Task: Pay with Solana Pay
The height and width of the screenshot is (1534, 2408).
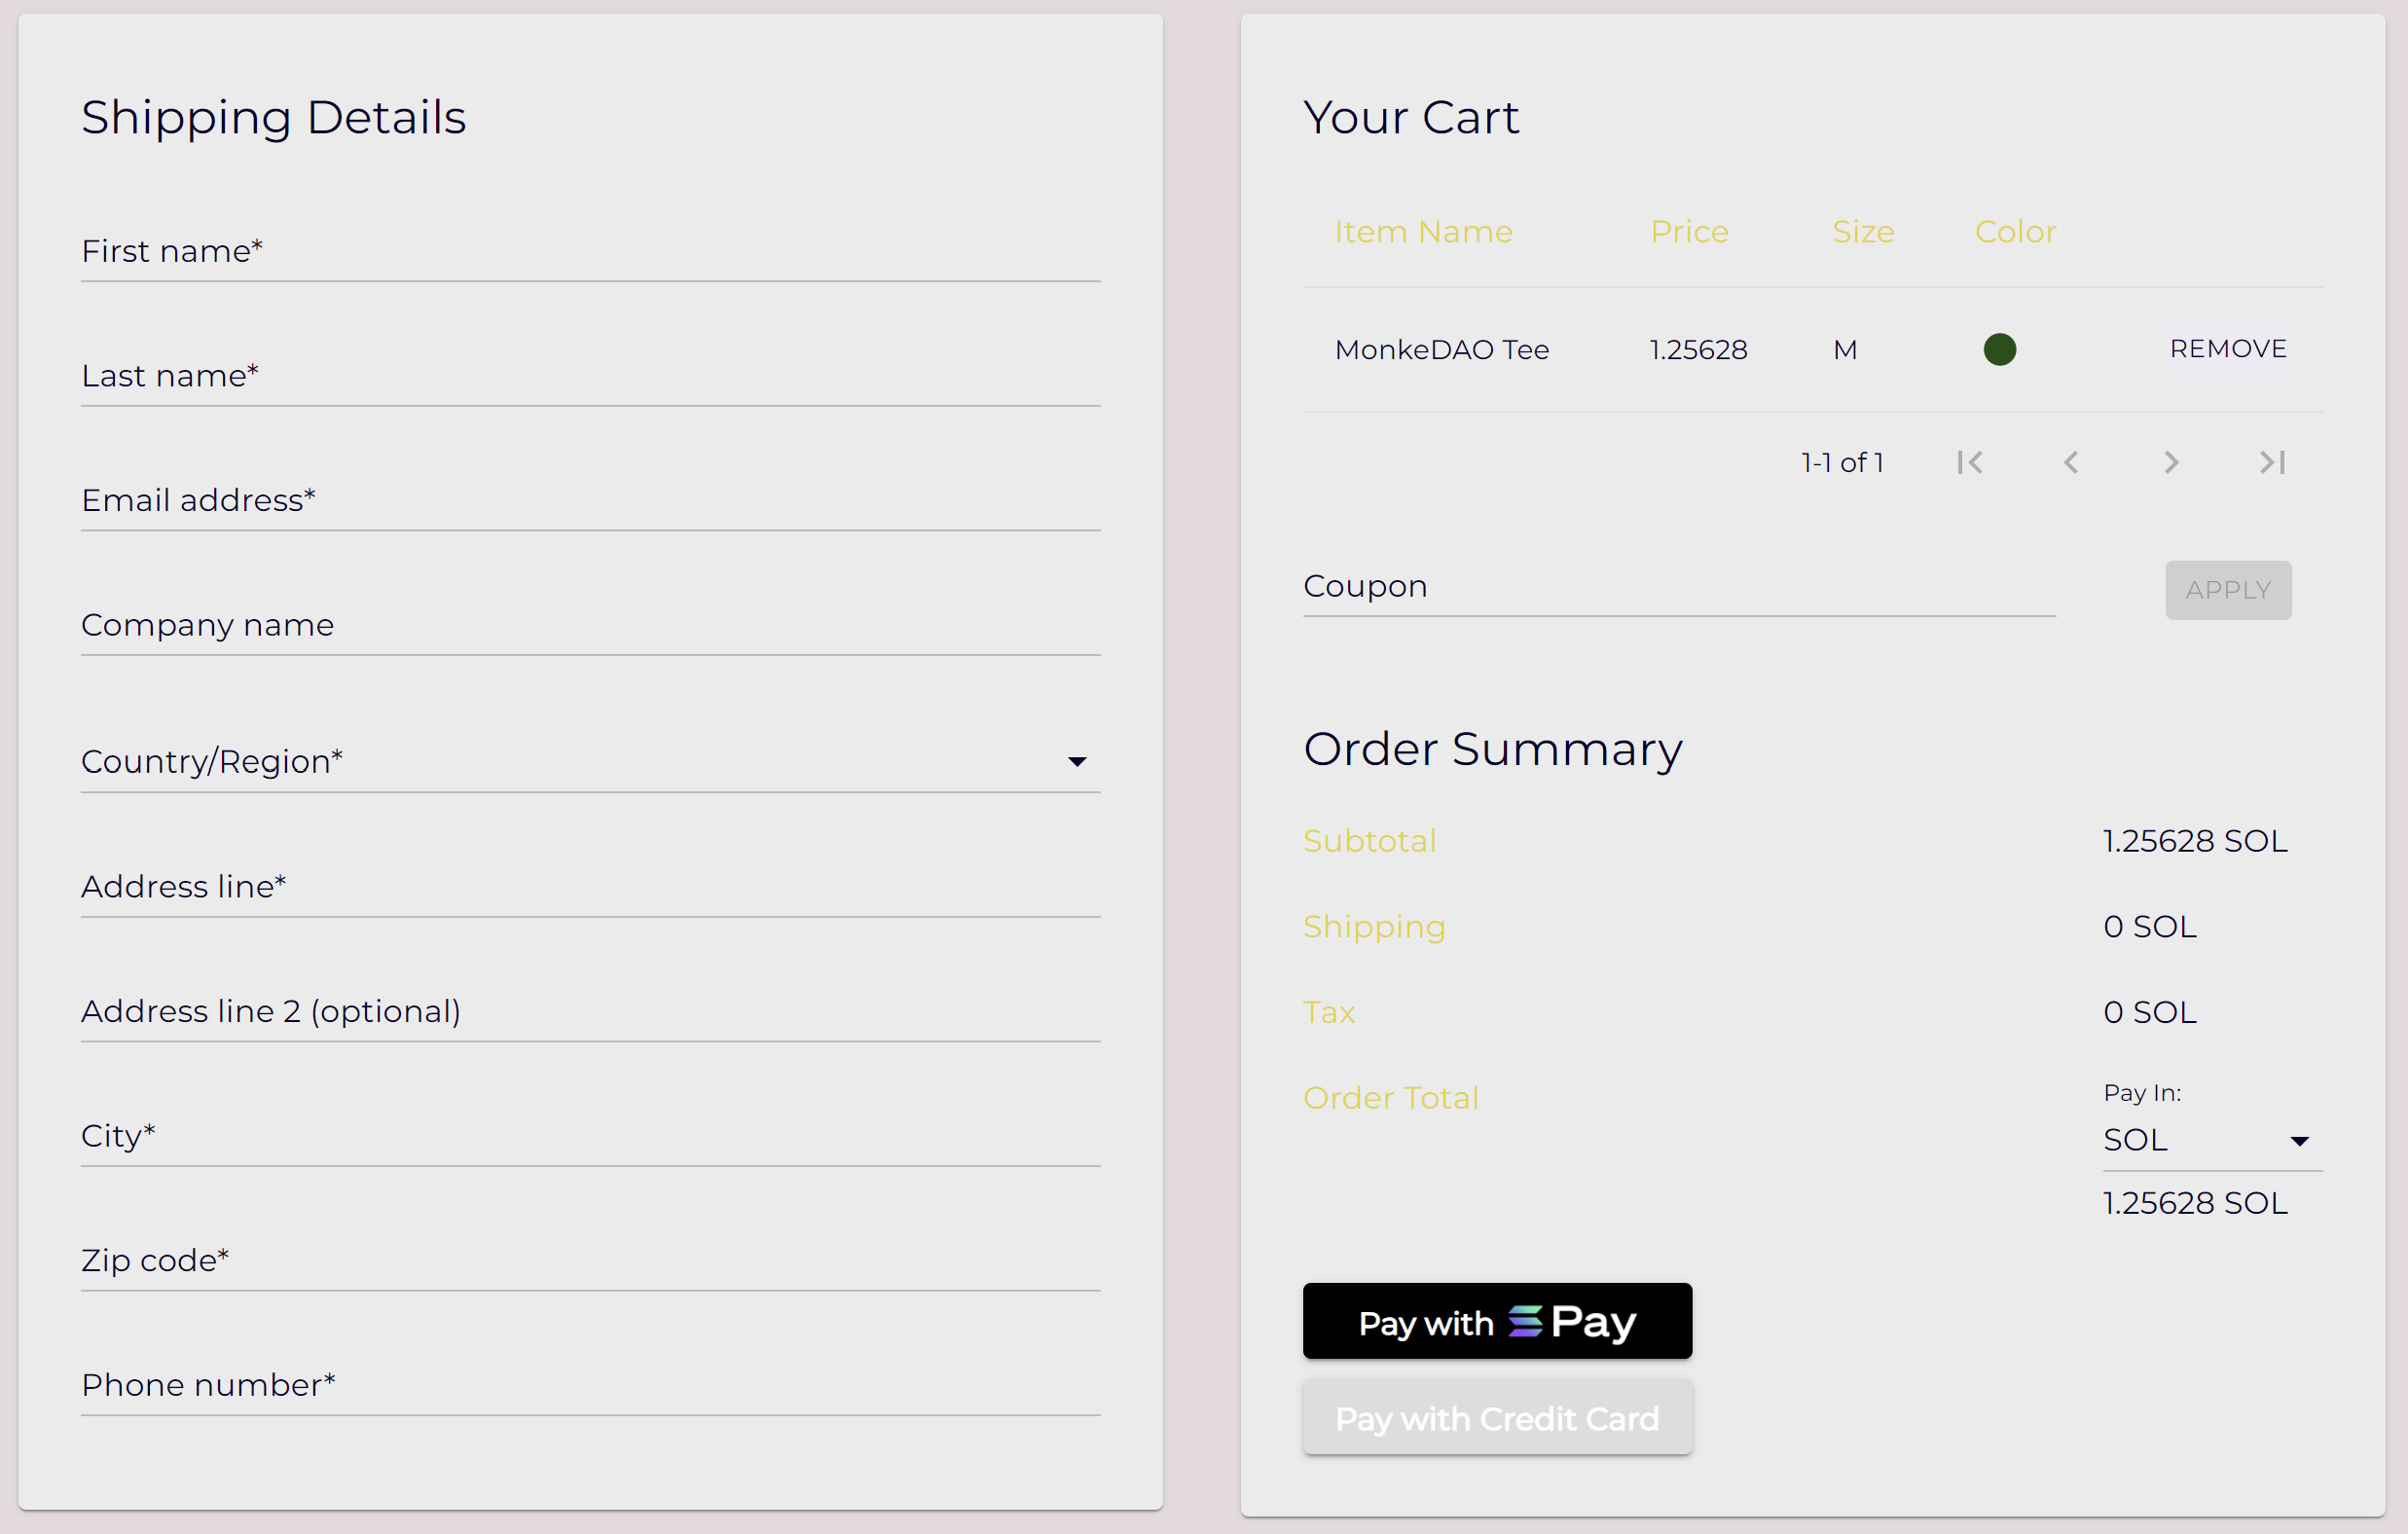Action: click(1497, 1321)
